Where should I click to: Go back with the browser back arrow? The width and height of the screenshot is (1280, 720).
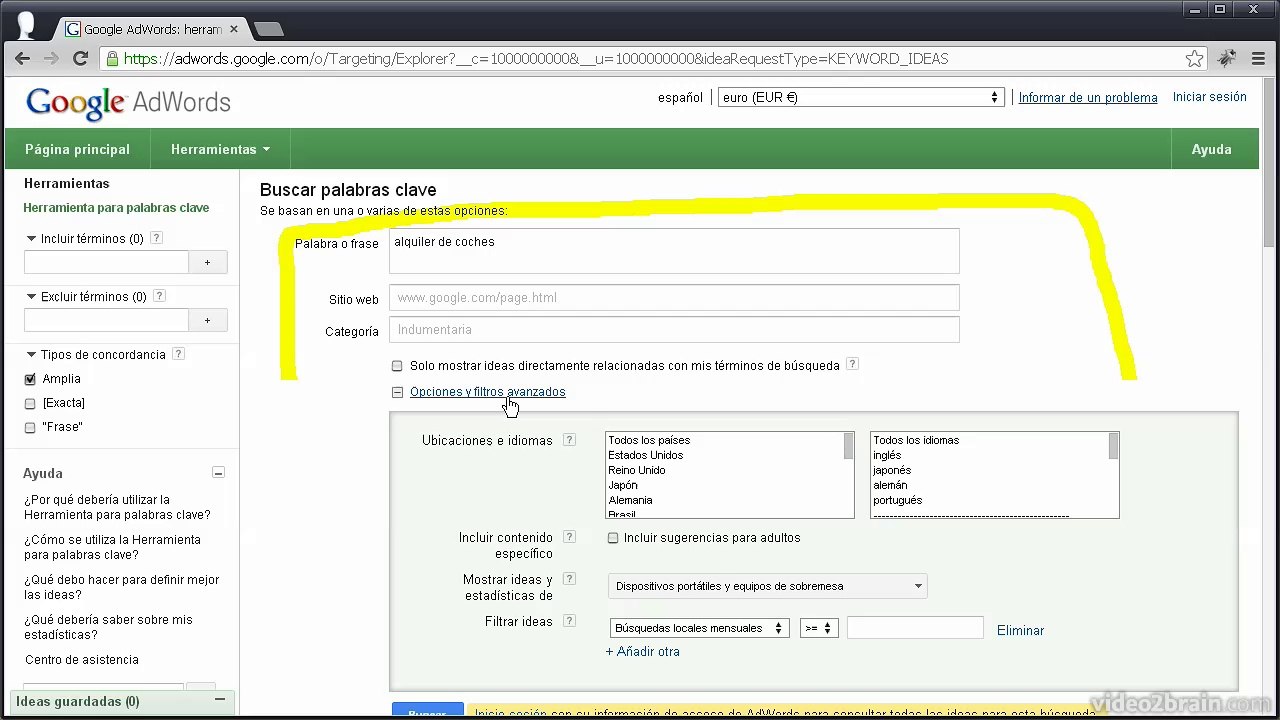[22, 59]
